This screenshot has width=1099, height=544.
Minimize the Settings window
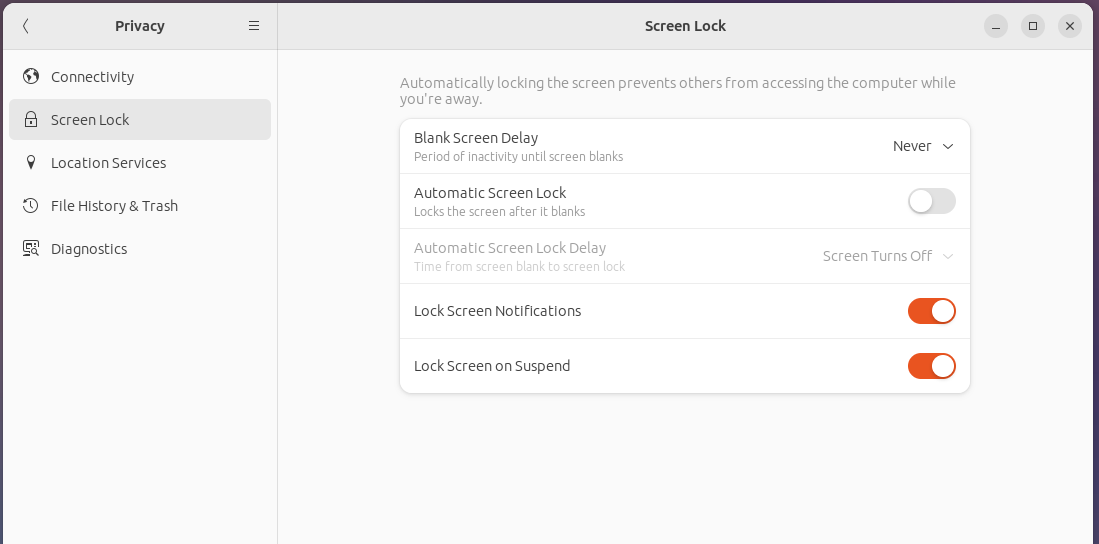coord(996,26)
